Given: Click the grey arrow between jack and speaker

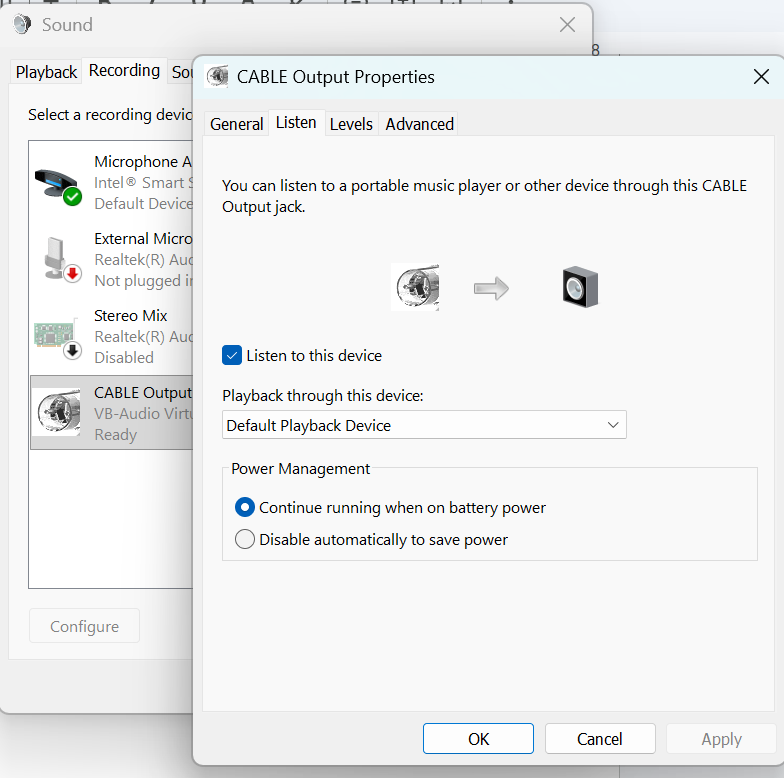Looking at the screenshot, I should pyautogui.click(x=492, y=288).
